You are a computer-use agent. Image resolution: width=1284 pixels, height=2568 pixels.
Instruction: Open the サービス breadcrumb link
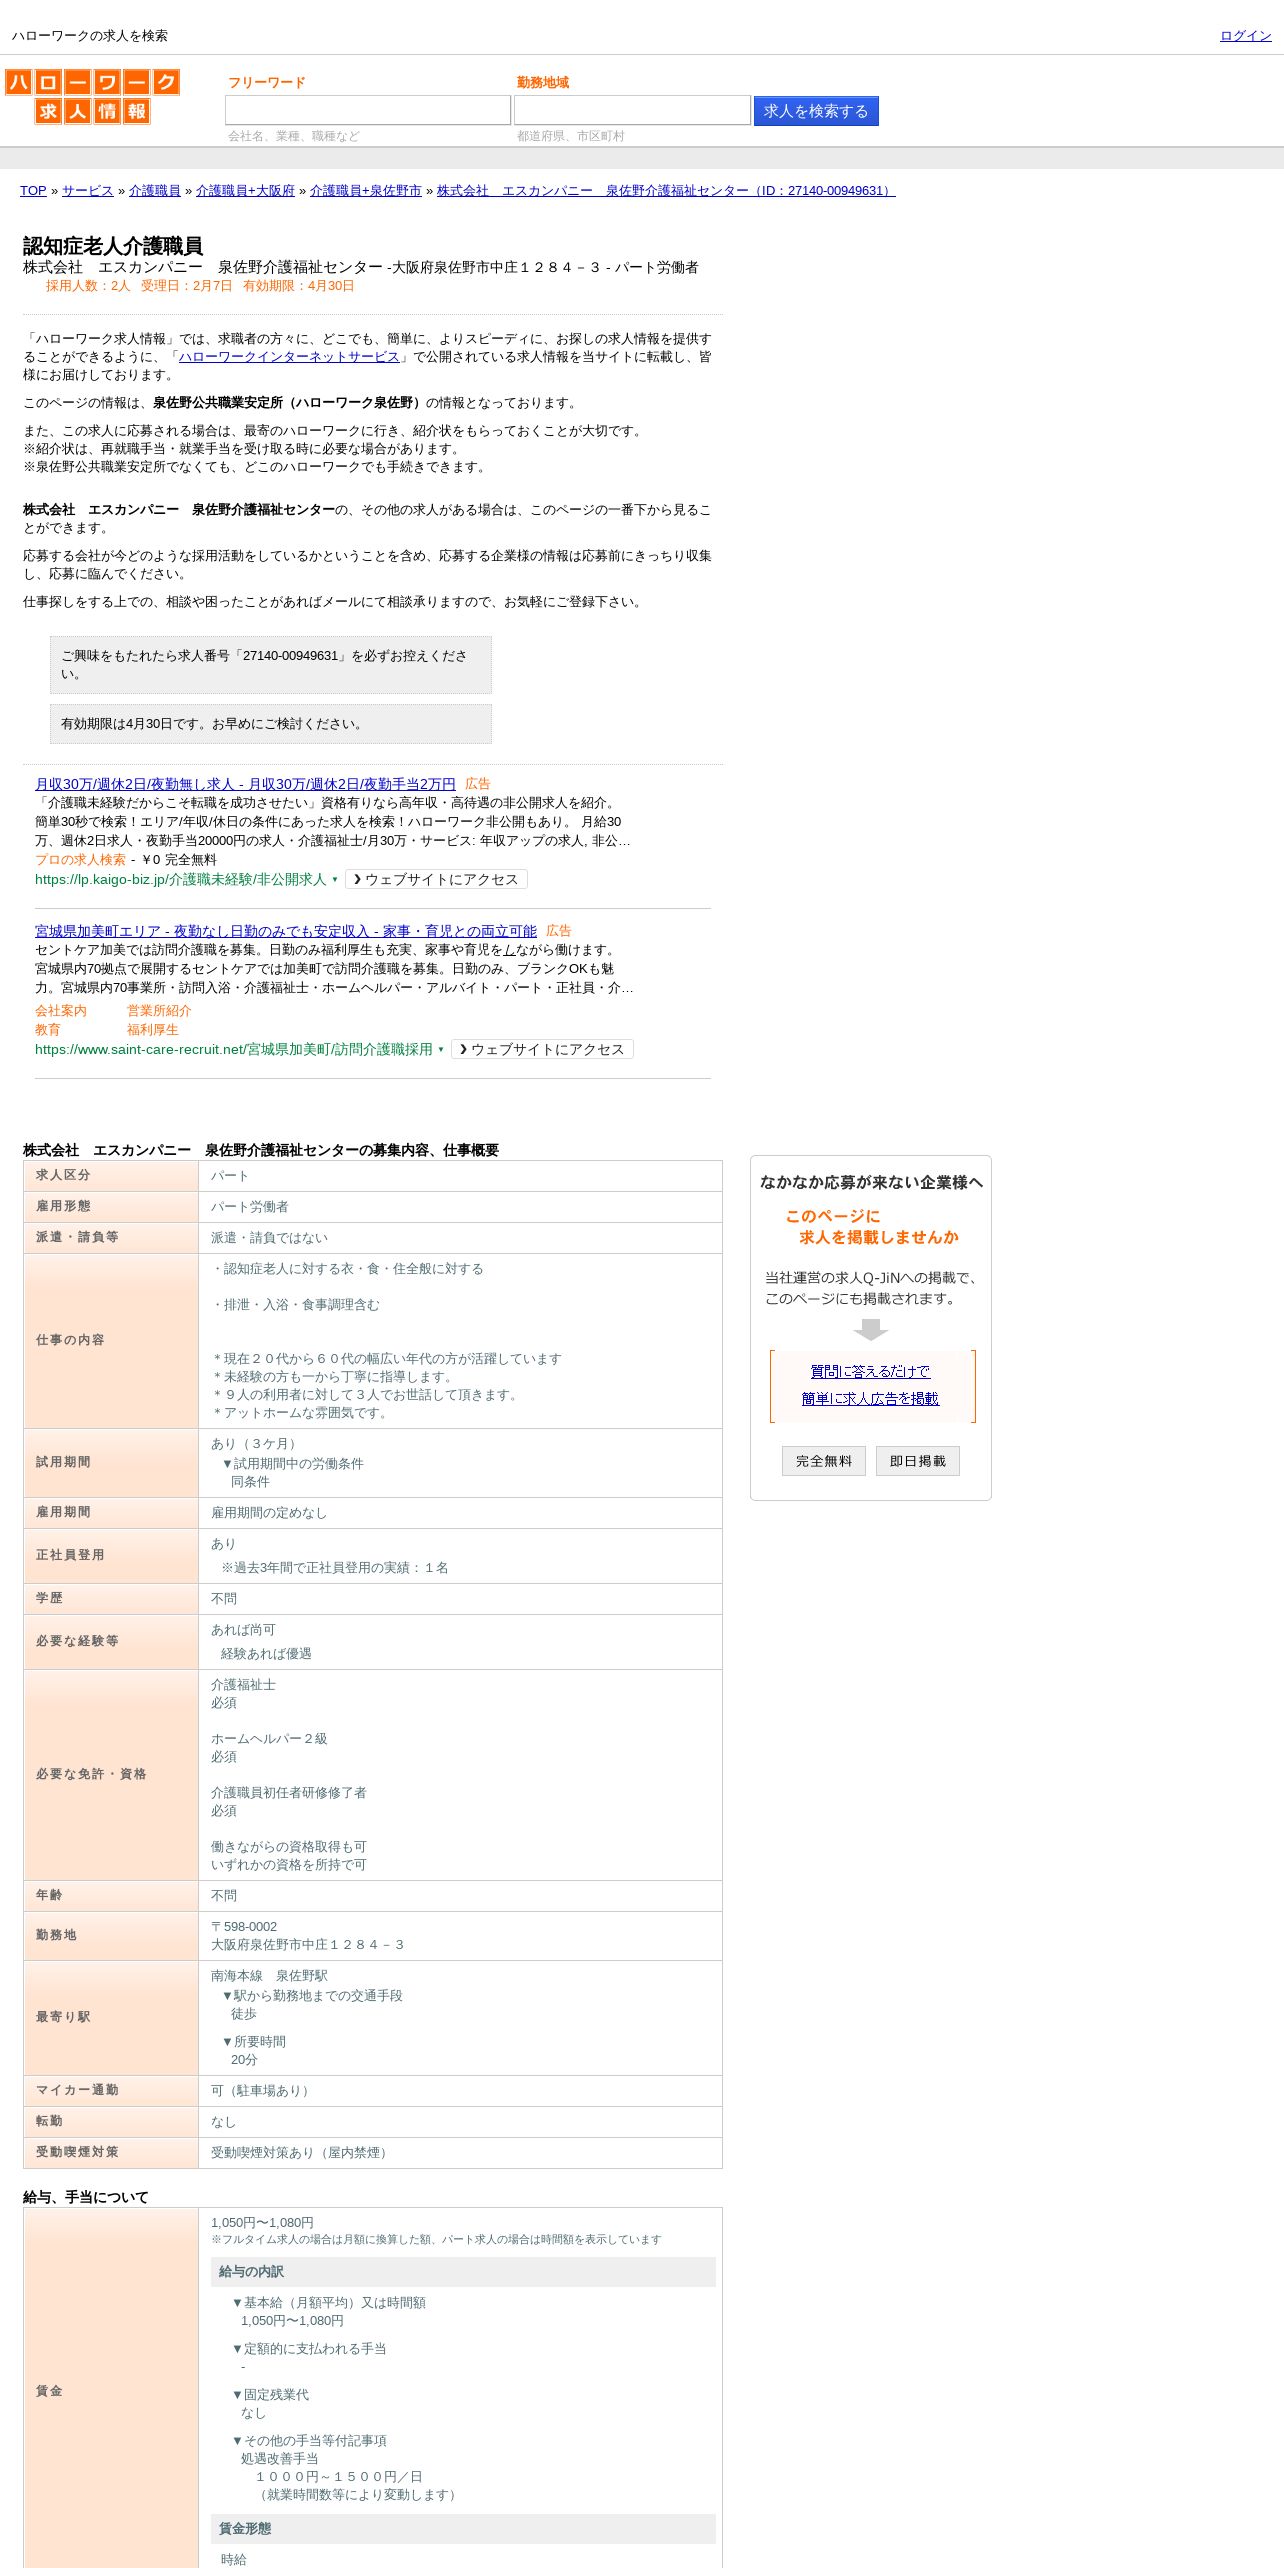[x=88, y=191]
